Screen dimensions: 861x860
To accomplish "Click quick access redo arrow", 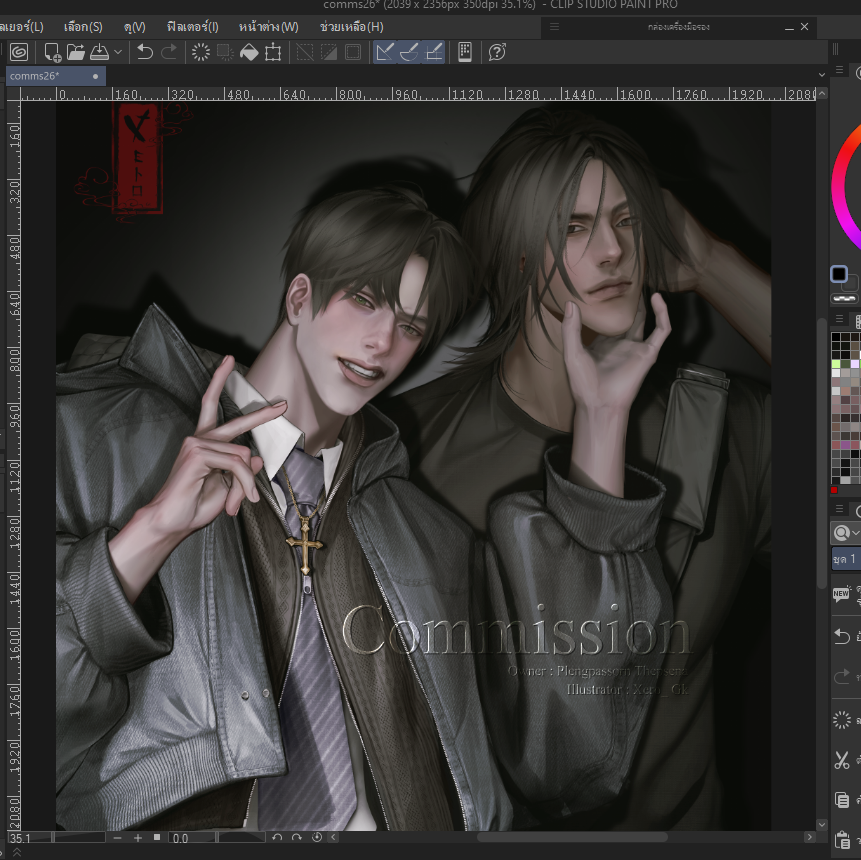I will (842, 677).
